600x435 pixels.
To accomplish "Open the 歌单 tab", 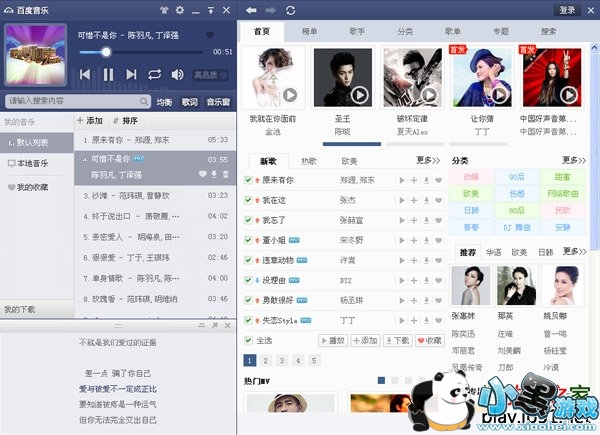I will 453,31.
